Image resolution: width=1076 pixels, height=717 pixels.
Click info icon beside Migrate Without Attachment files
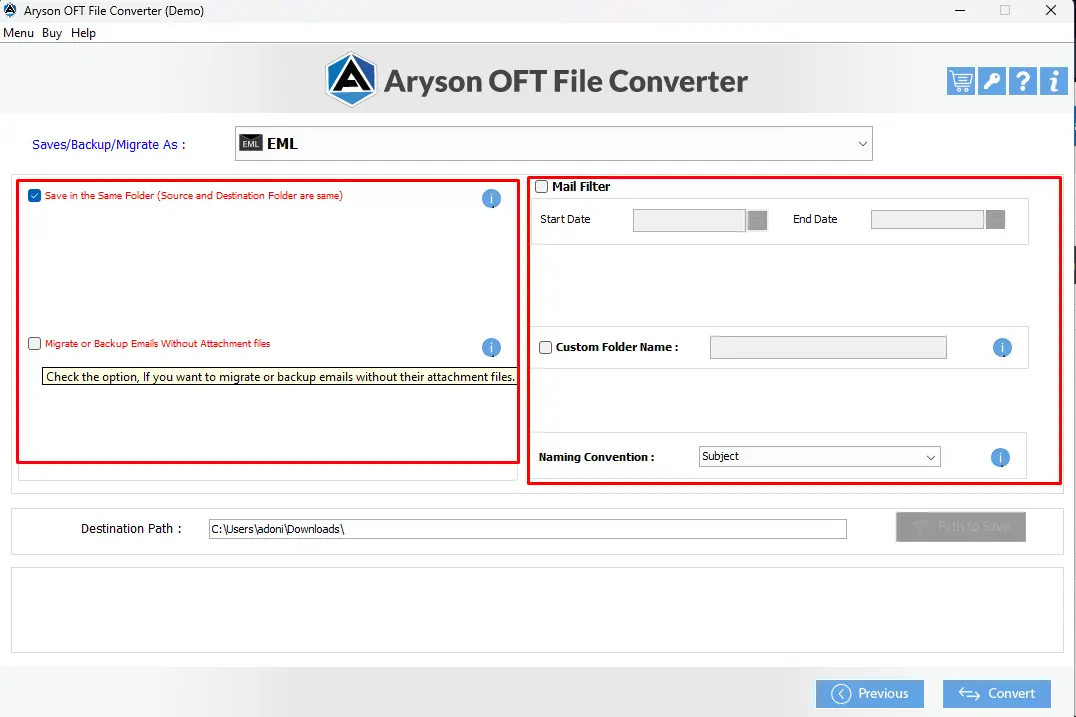(491, 348)
